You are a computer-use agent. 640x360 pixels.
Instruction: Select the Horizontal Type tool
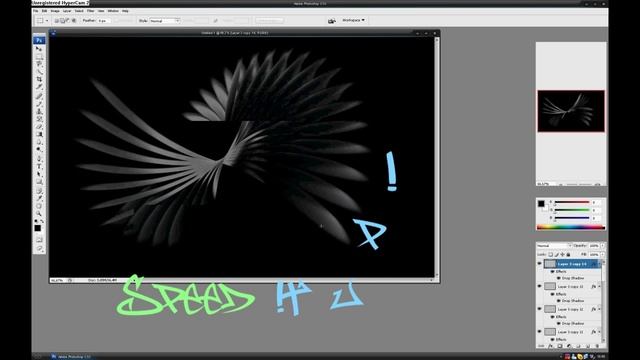pos(39,167)
